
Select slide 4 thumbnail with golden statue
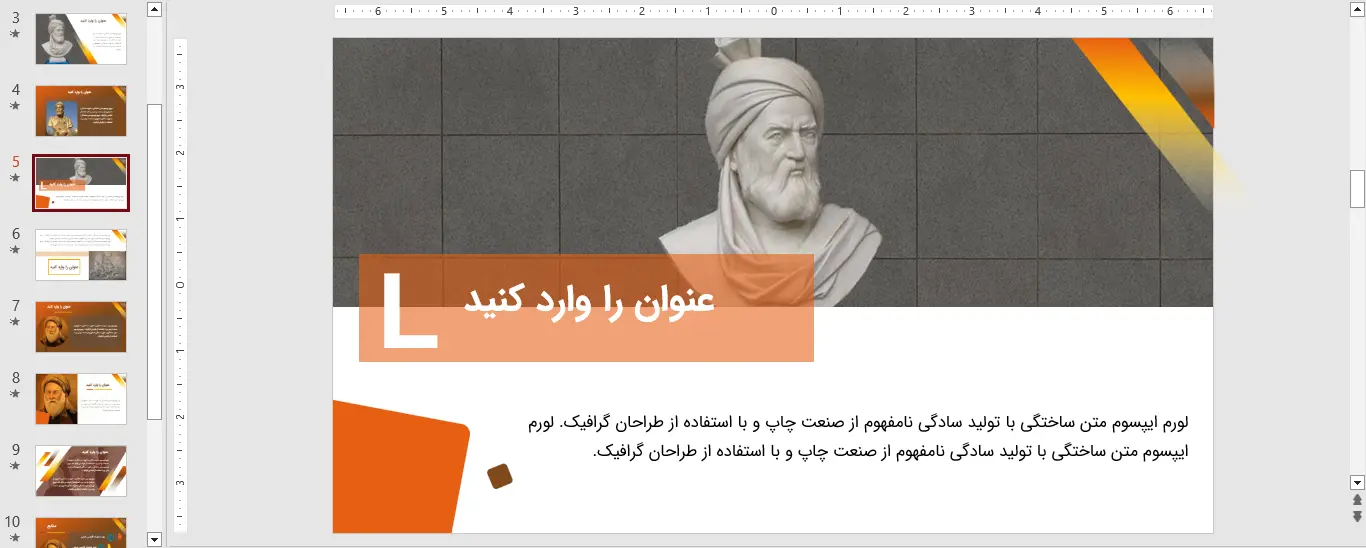pos(81,111)
